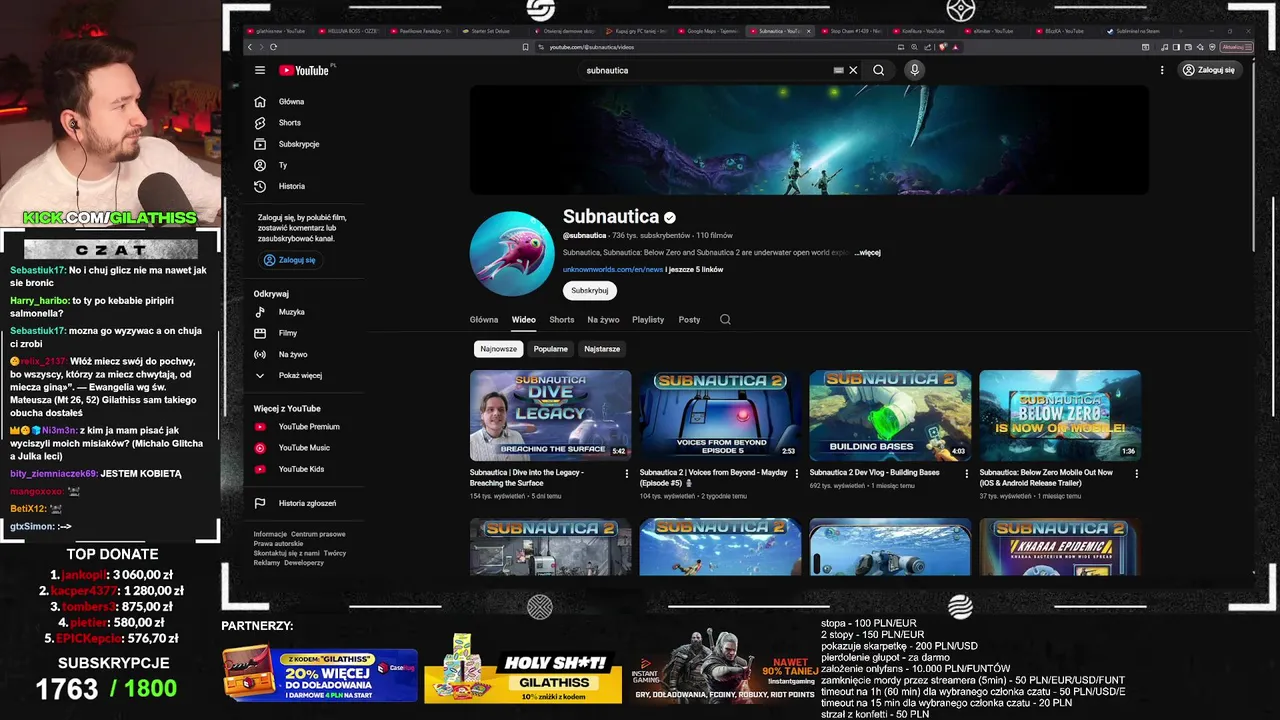This screenshot has width=1280, height=720.
Task: Open video title Subnautica 2 Dev Vlog - Building Bases
Action: [874, 473]
